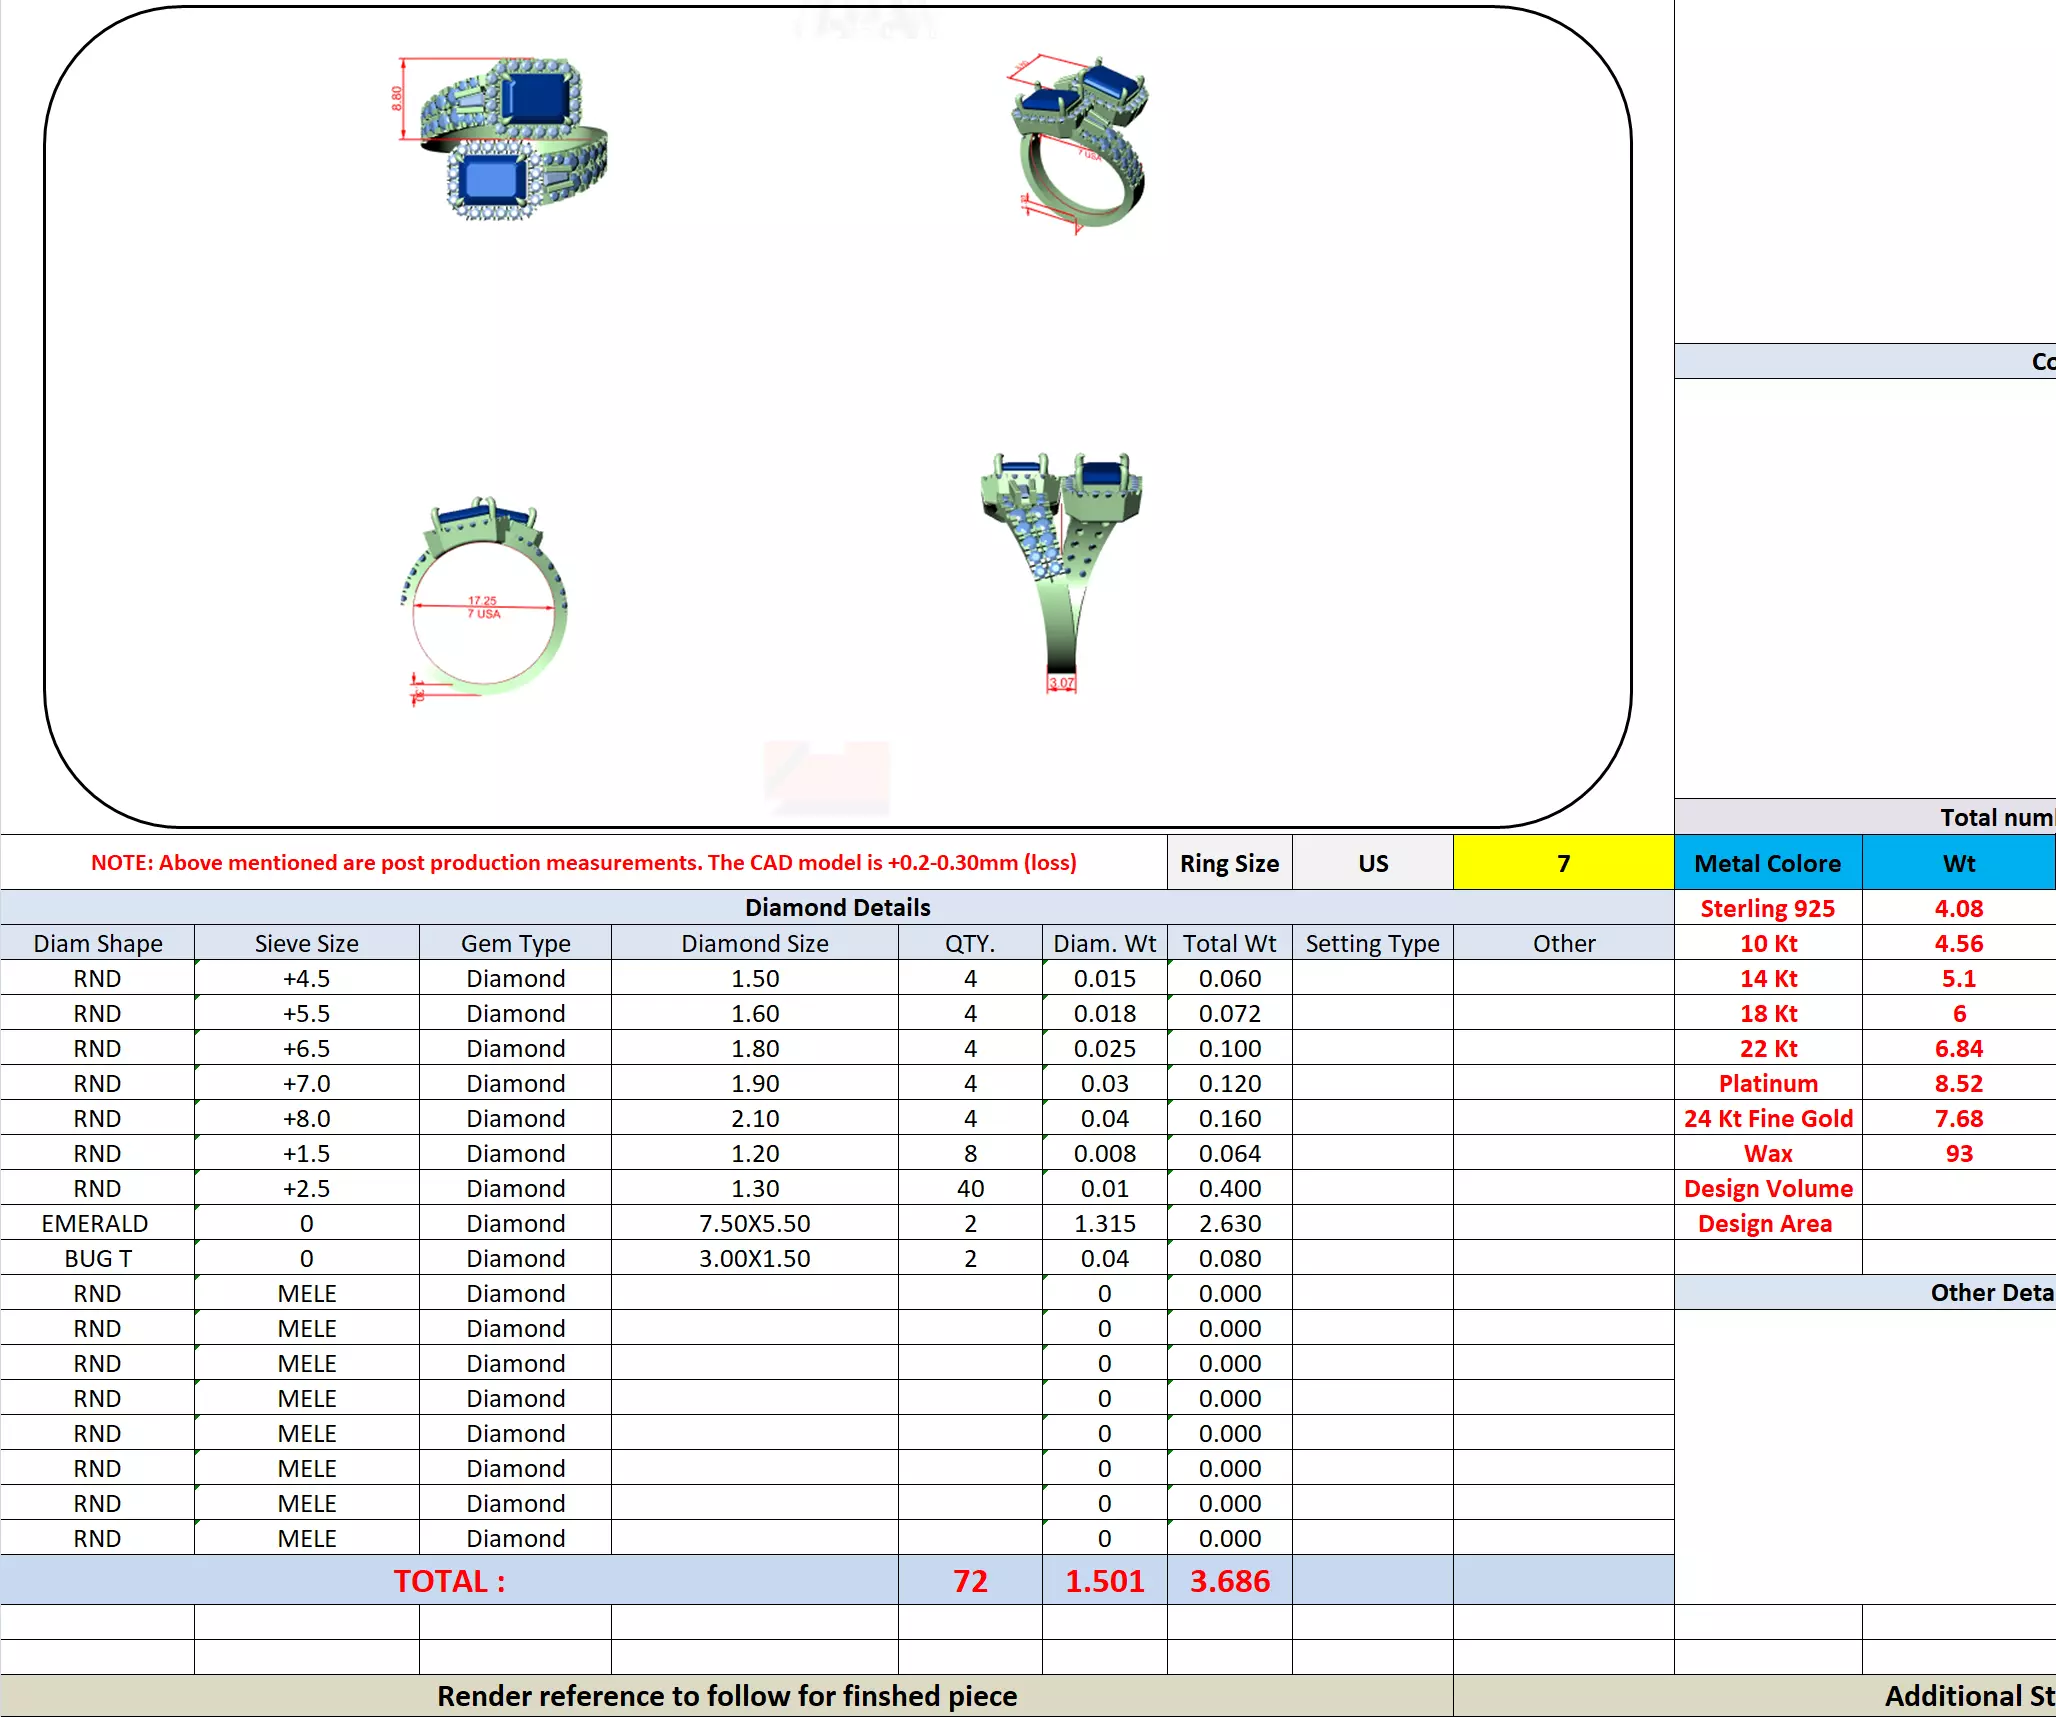
Task: Select the ring front shank view
Action: click(x=1062, y=570)
